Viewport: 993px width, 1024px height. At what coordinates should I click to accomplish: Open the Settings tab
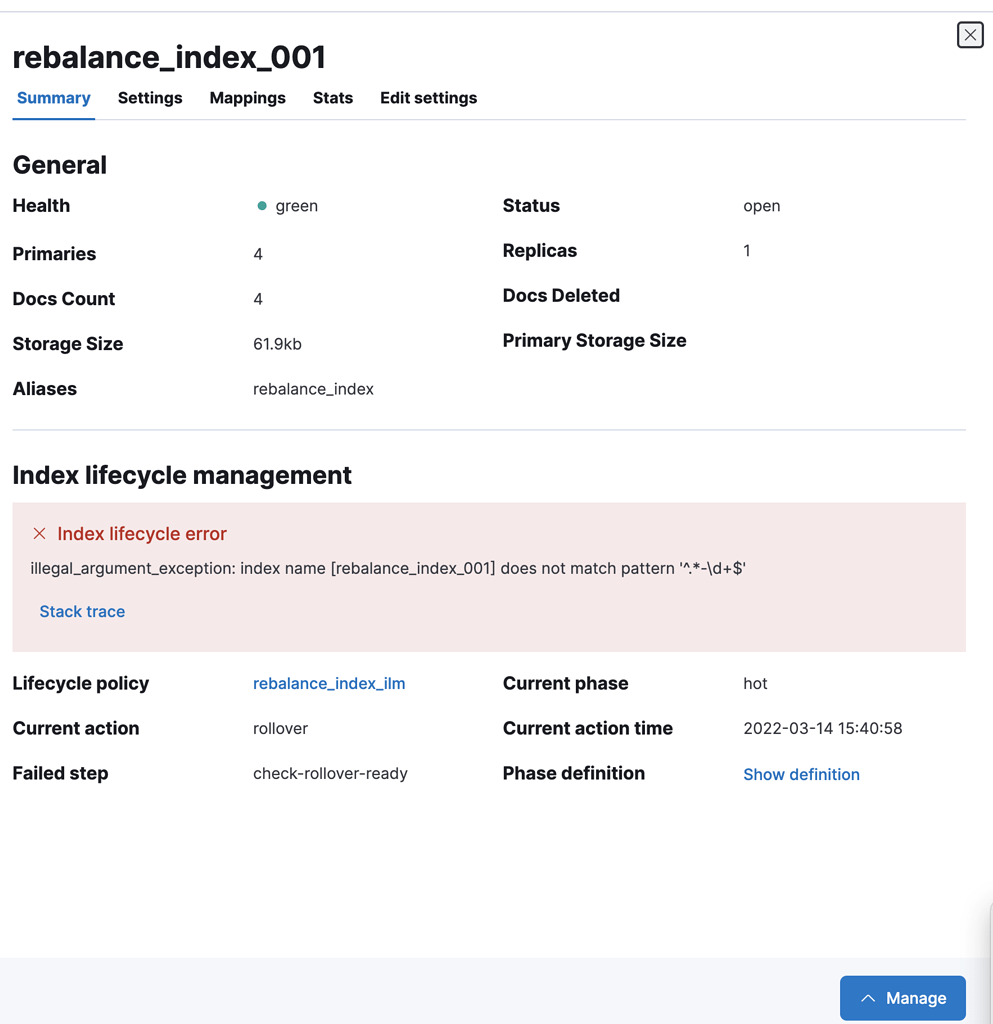click(x=150, y=98)
